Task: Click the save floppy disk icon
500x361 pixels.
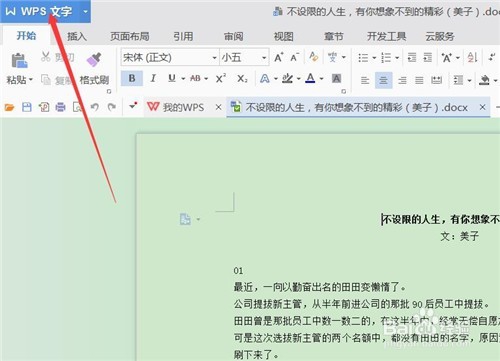Action: point(27,107)
